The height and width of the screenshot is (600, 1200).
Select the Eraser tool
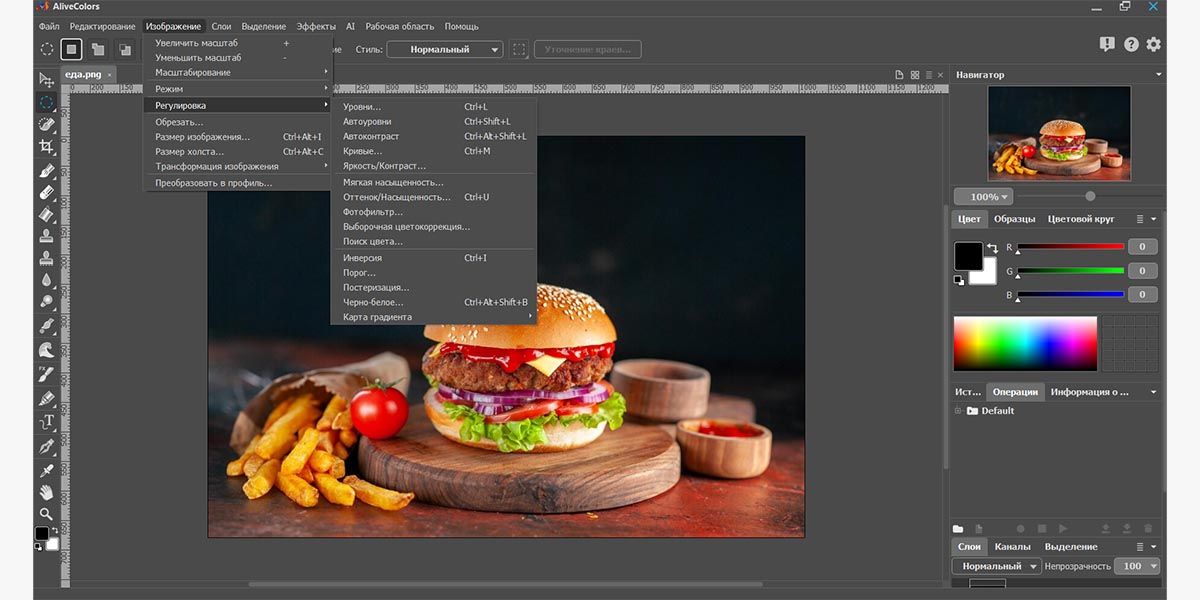click(46, 192)
